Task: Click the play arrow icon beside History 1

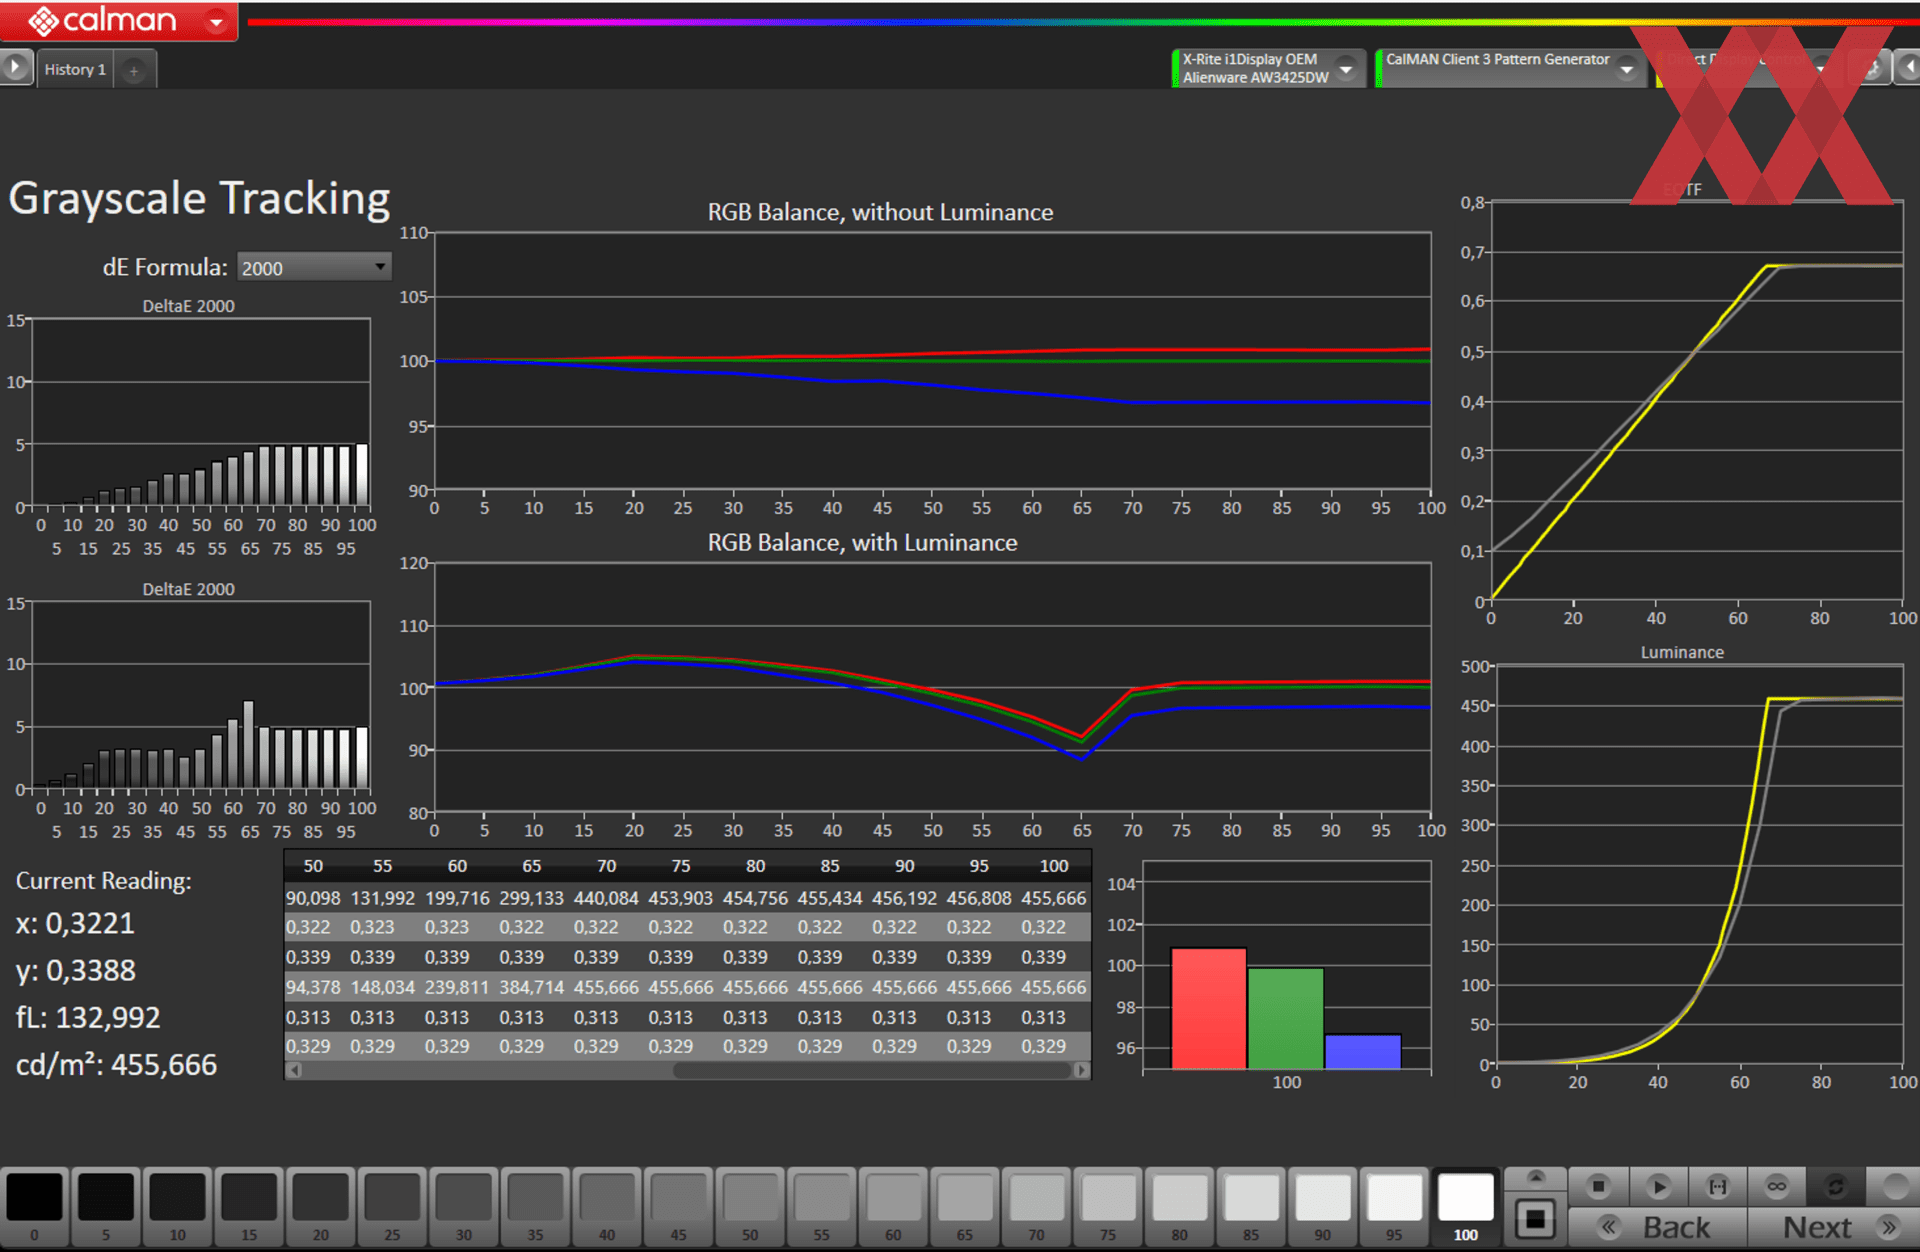Action: [15, 68]
